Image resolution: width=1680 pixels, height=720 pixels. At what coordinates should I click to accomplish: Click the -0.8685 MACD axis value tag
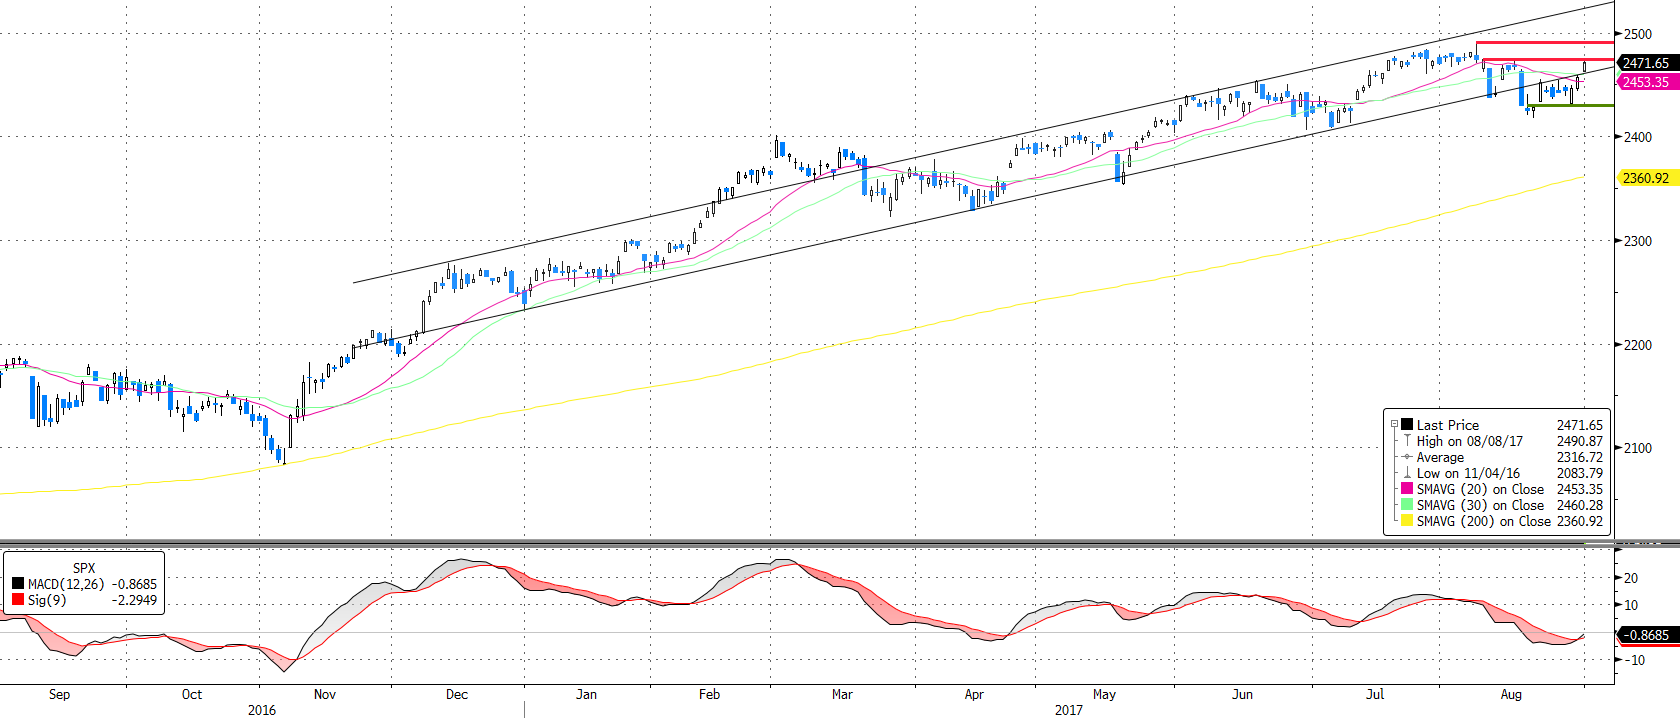[1646, 635]
